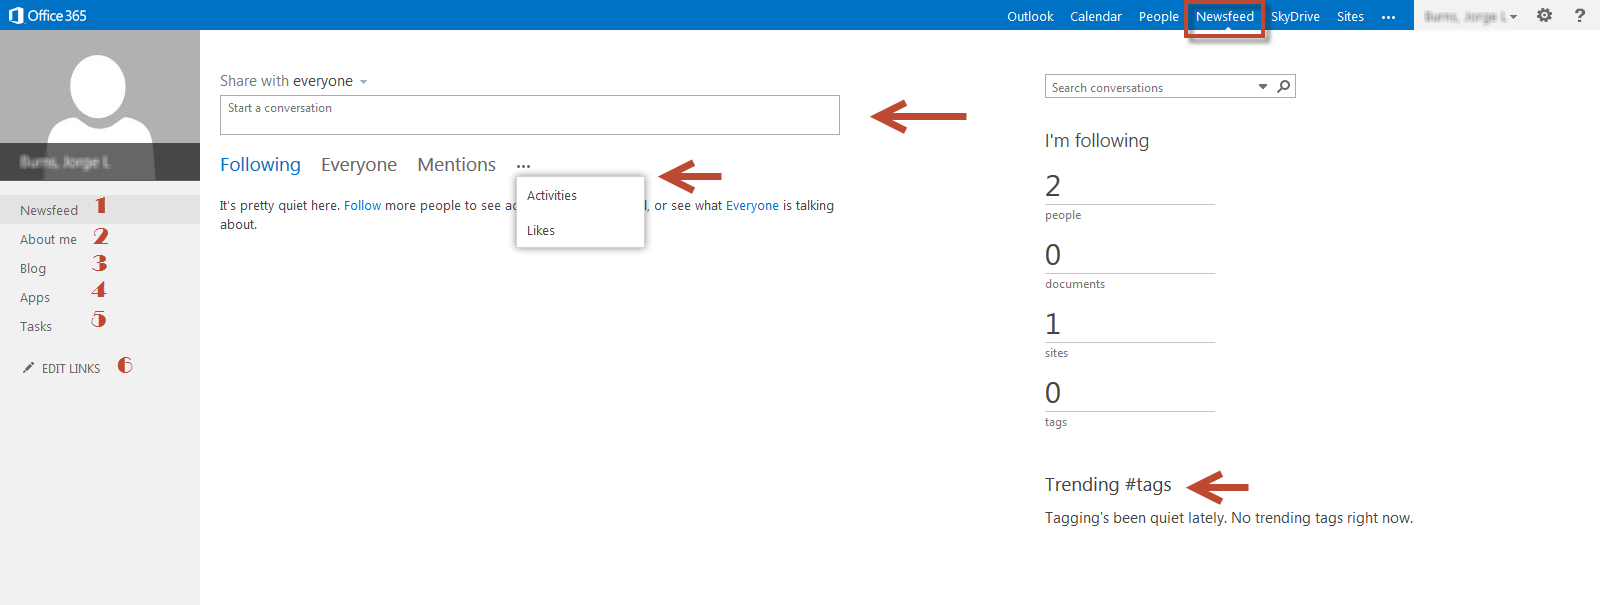The height and width of the screenshot is (605, 1600).
Task: Open SkyDrive from the top navigation
Action: click(x=1295, y=16)
